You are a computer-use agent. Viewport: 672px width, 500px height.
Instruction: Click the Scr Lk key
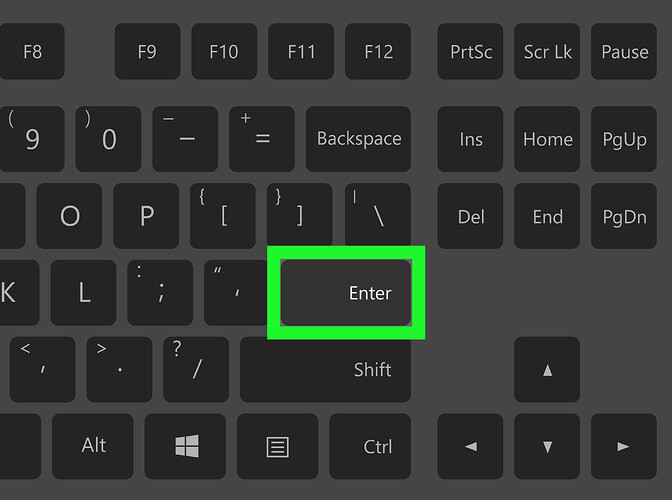[547, 51]
